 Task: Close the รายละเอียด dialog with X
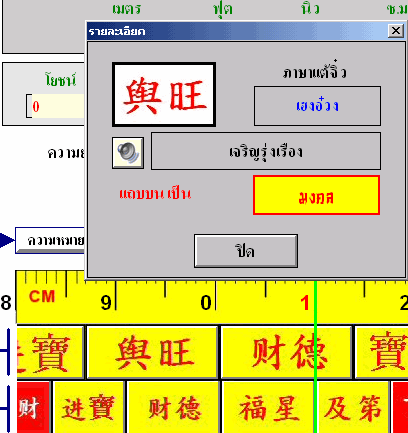396,31
